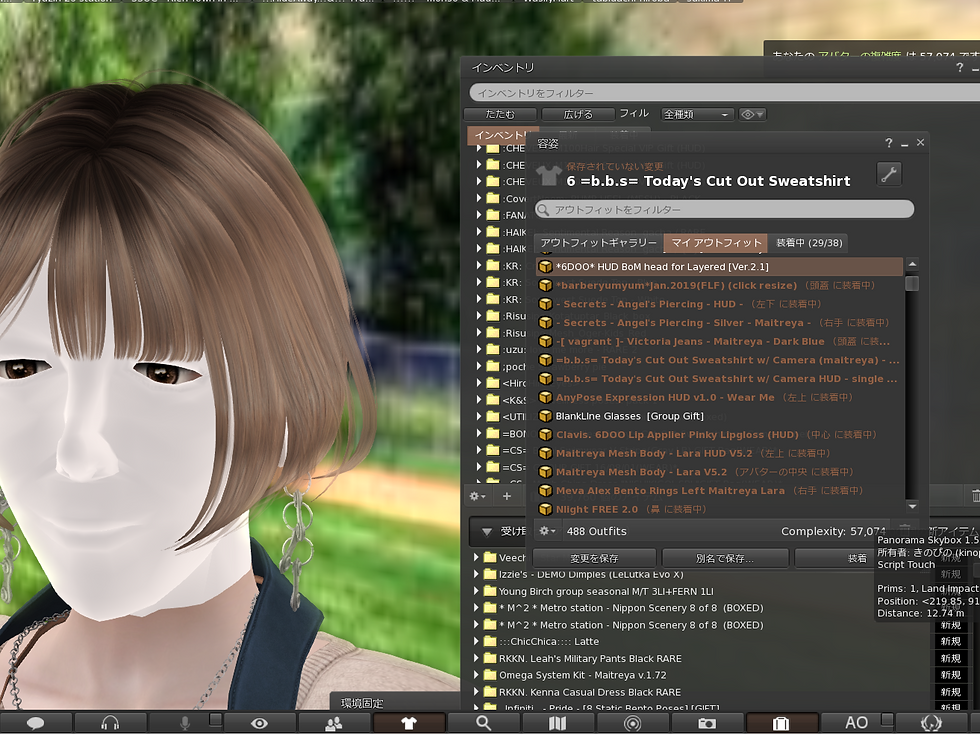980x735 pixels.
Task: Toggle the checkbox on the microphone button
Action: point(215,719)
